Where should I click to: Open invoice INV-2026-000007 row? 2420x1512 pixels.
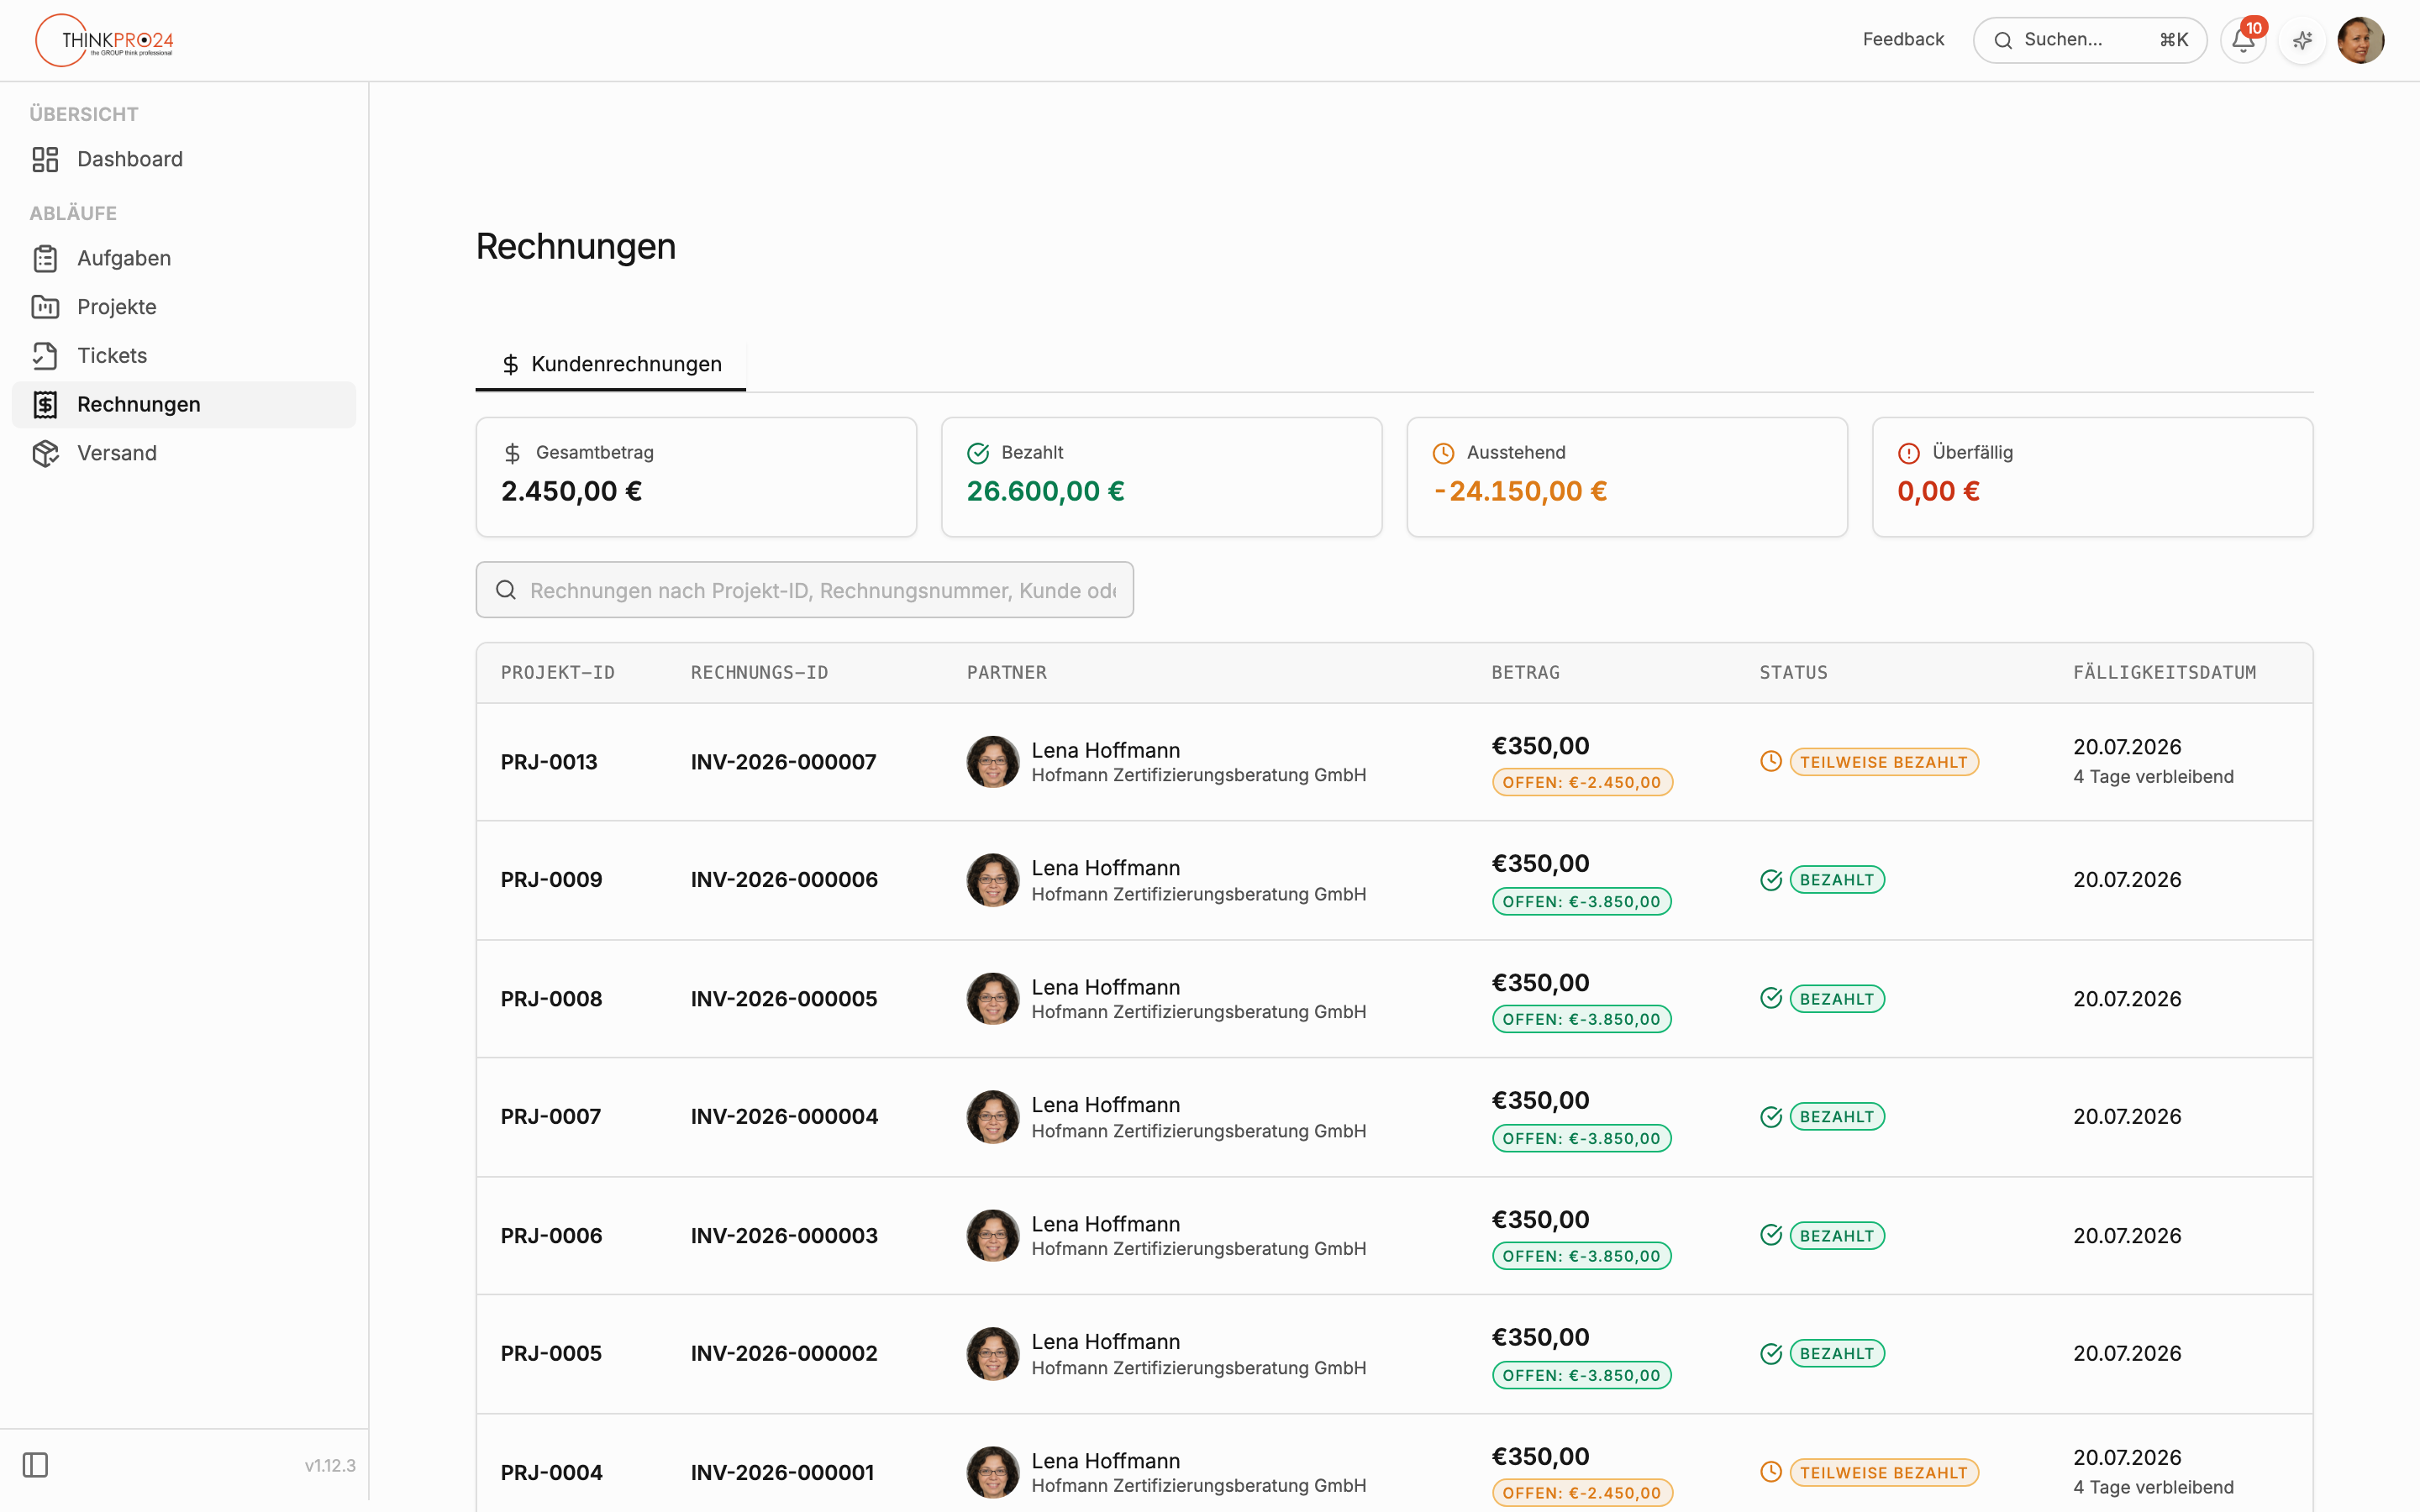pos(1394,762)
